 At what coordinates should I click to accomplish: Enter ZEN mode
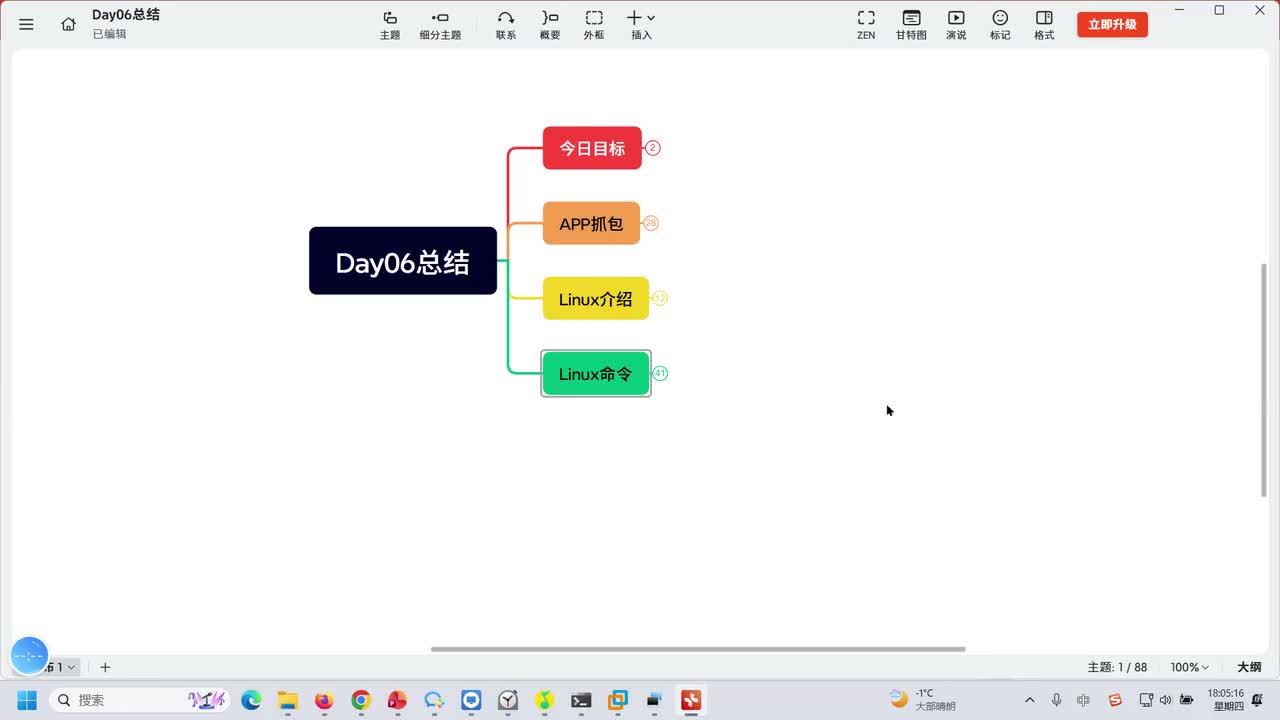(x=866, y=25)
